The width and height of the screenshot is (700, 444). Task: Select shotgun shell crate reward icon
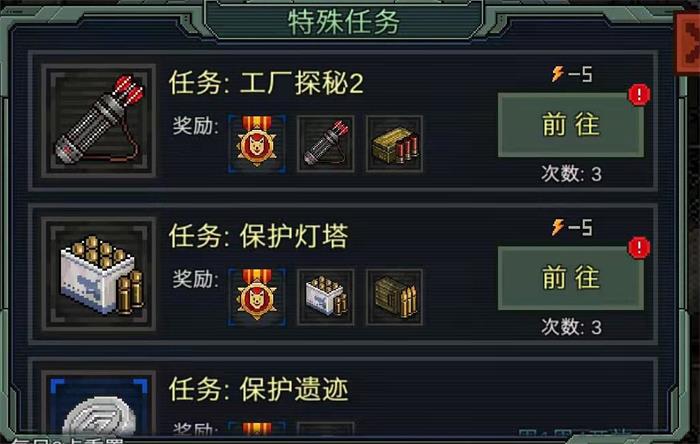[394, 143]
